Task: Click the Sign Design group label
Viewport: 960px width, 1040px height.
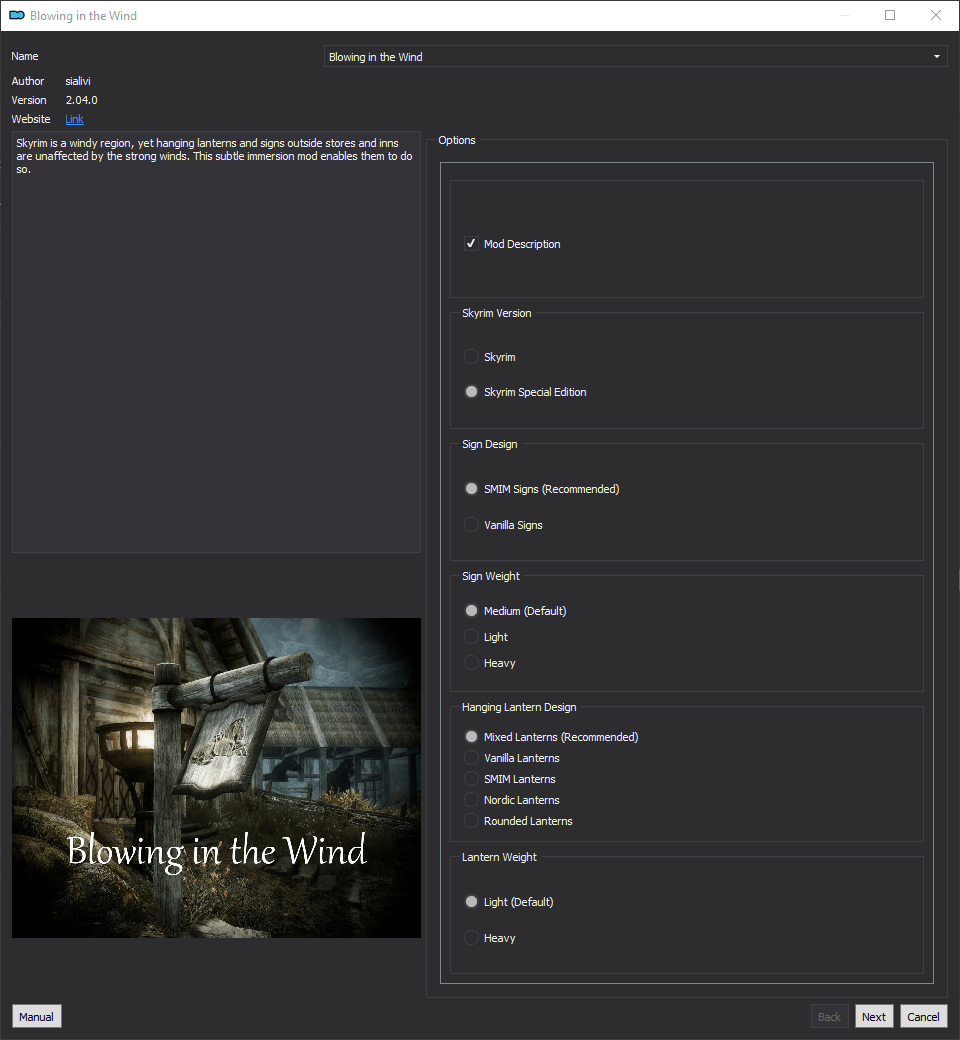Action: tap(490, 444)
